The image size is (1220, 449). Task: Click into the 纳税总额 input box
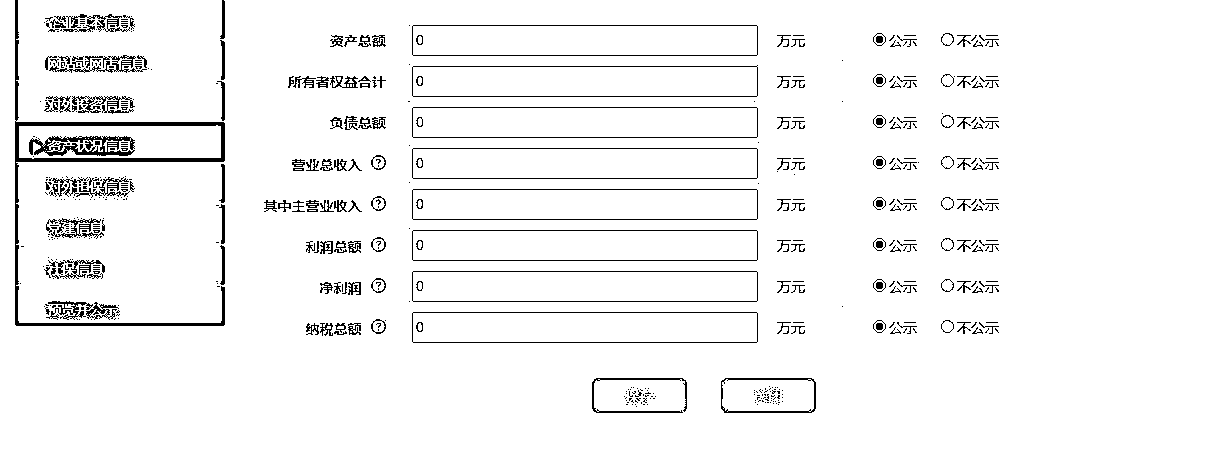pos(585,327)
